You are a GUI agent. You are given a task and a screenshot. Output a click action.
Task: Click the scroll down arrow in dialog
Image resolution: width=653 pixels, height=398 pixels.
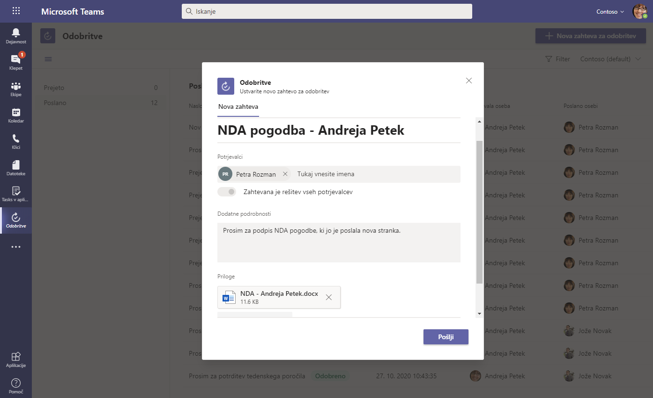(x=479, y=313)
